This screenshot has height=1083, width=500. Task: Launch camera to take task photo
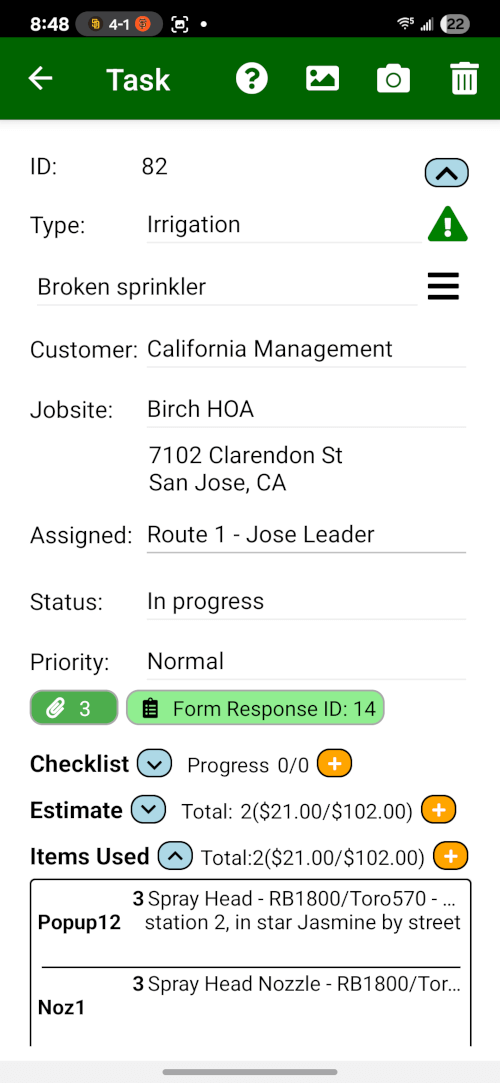pyautogui.click(x=394, y=79)
